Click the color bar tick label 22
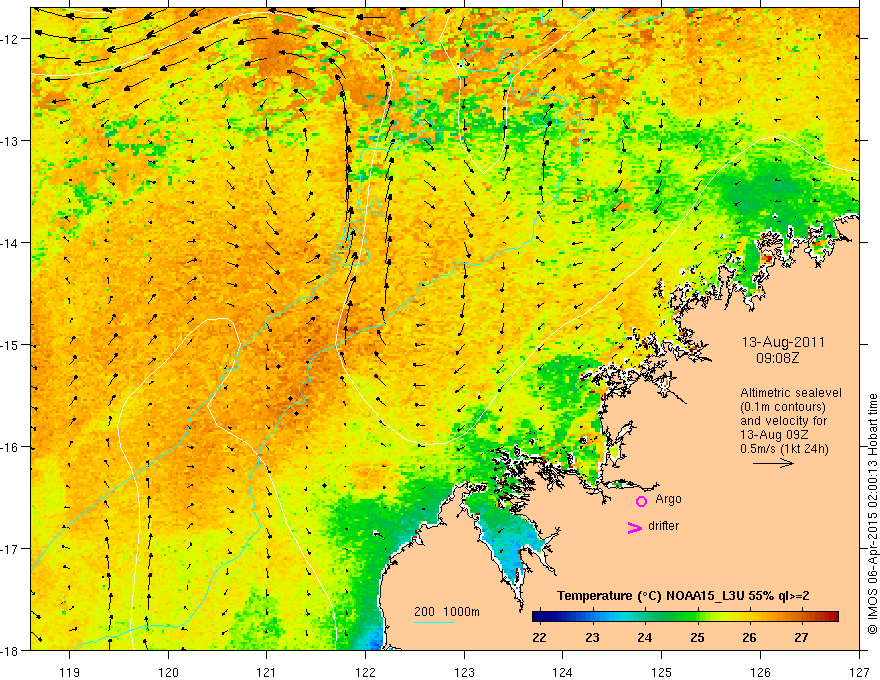The height and width of the screenshot is (680, 880). pos(539,637)
